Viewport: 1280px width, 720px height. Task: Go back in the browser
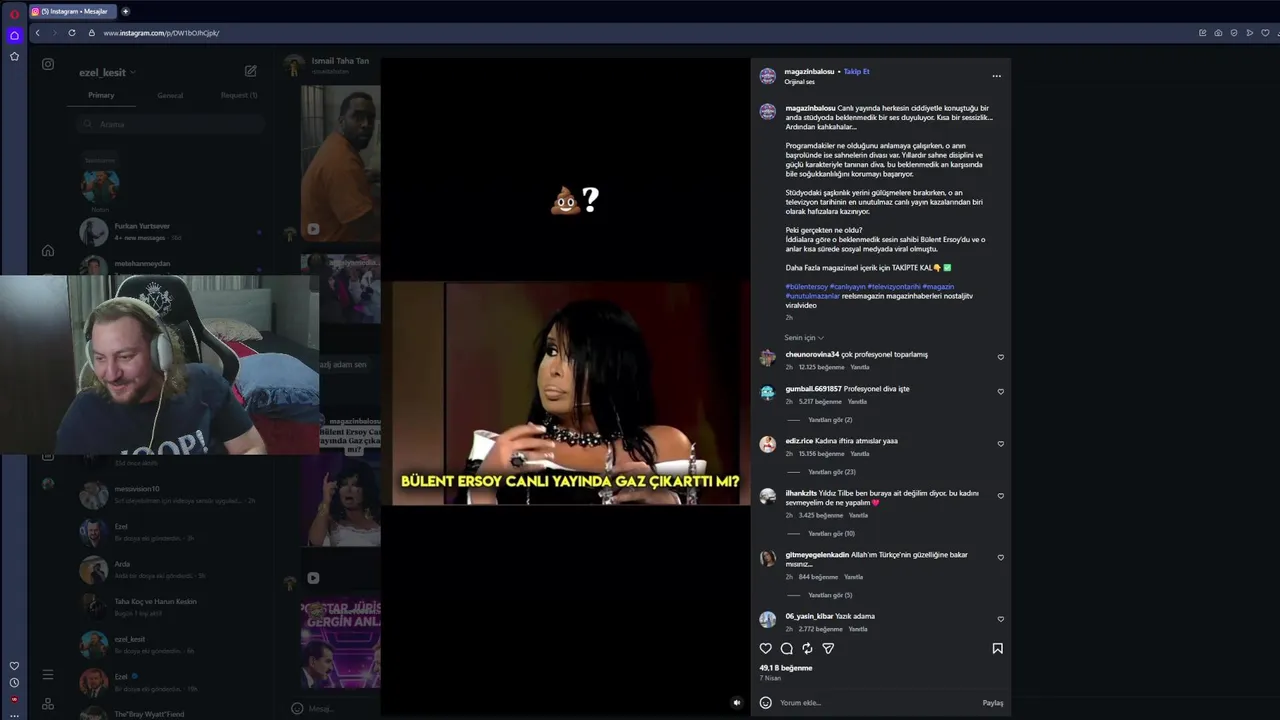click(x=38, y=33)
